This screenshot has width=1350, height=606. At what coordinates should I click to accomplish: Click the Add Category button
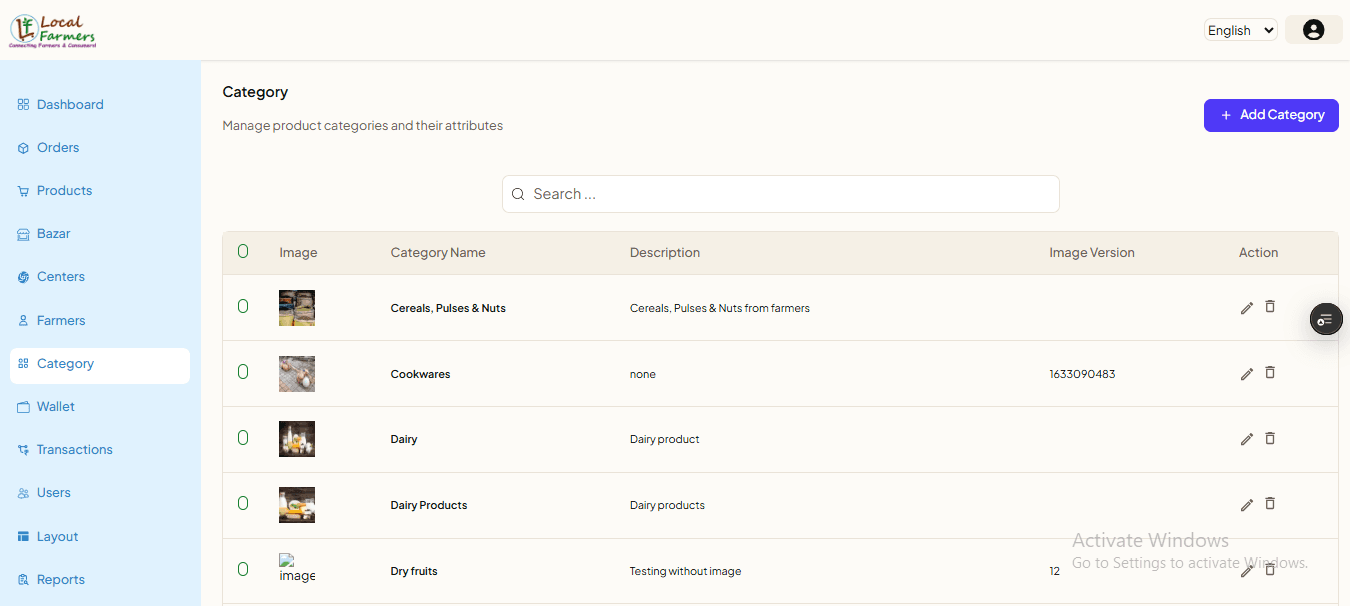(x=1271, y=115)
